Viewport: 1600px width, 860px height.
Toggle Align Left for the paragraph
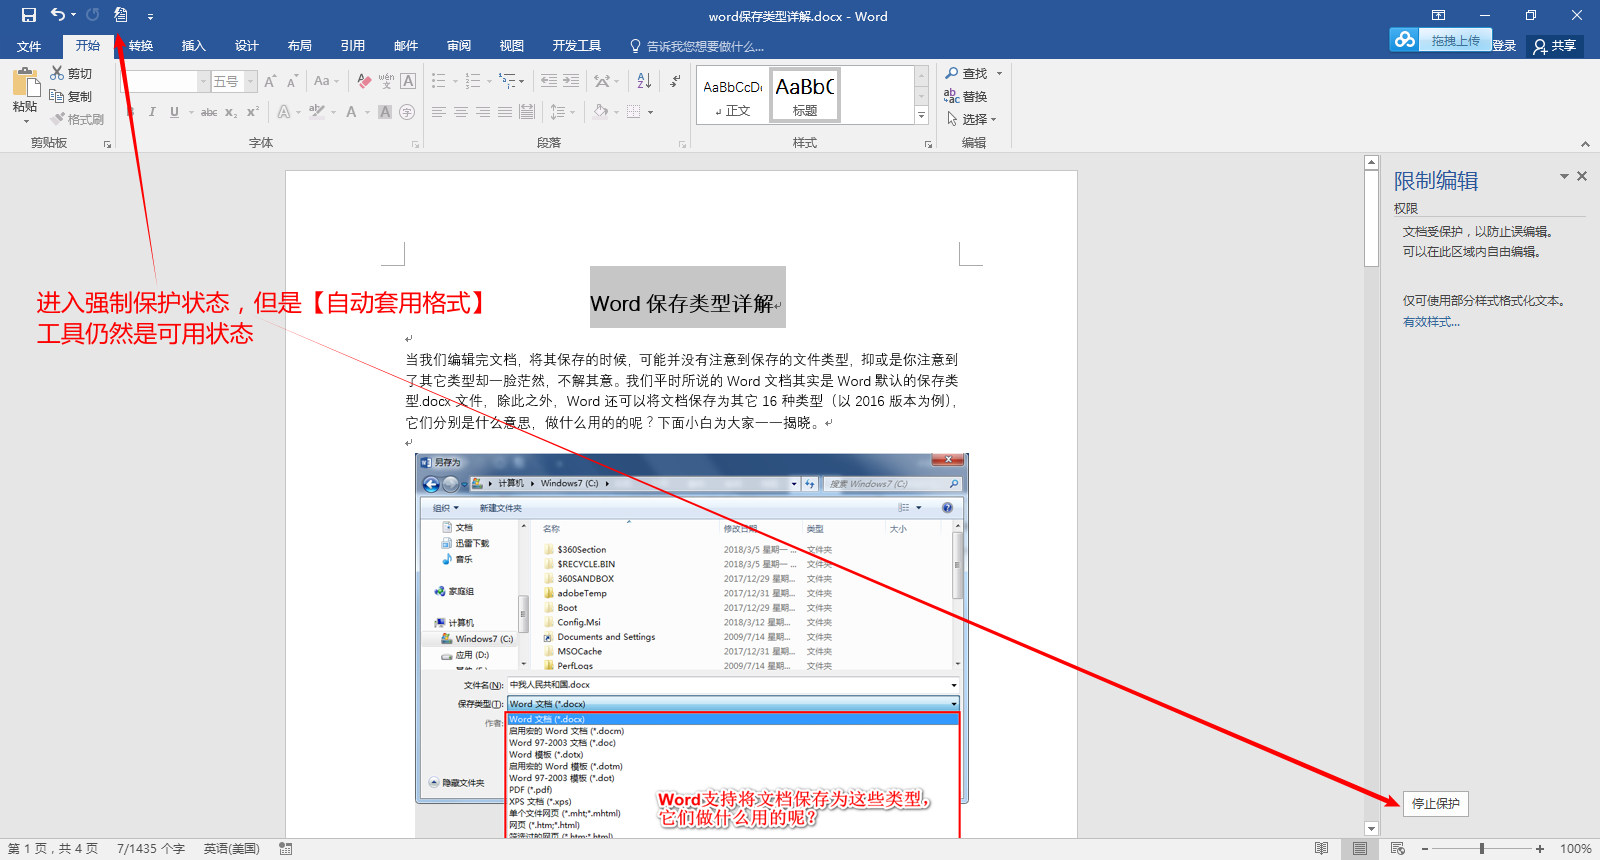pos(439,112)
